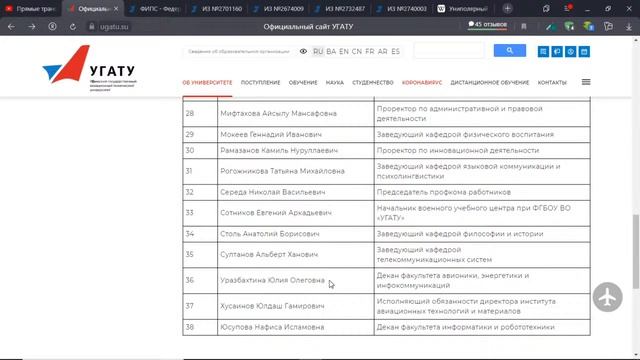This screenshot has width=640, height=360.
Task: Click the page vertical scrollbar thumb
Action: 636,251
